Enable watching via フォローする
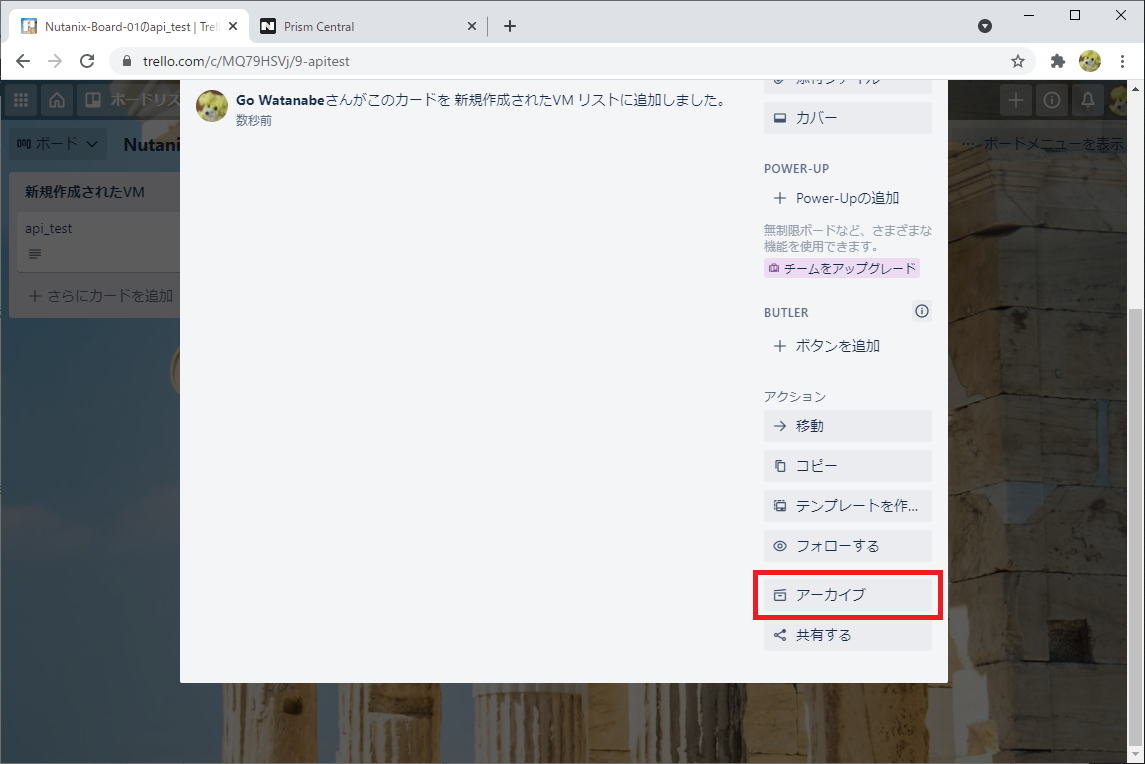Viewport: 1145px width, 764px height. [x=847, y=545]
